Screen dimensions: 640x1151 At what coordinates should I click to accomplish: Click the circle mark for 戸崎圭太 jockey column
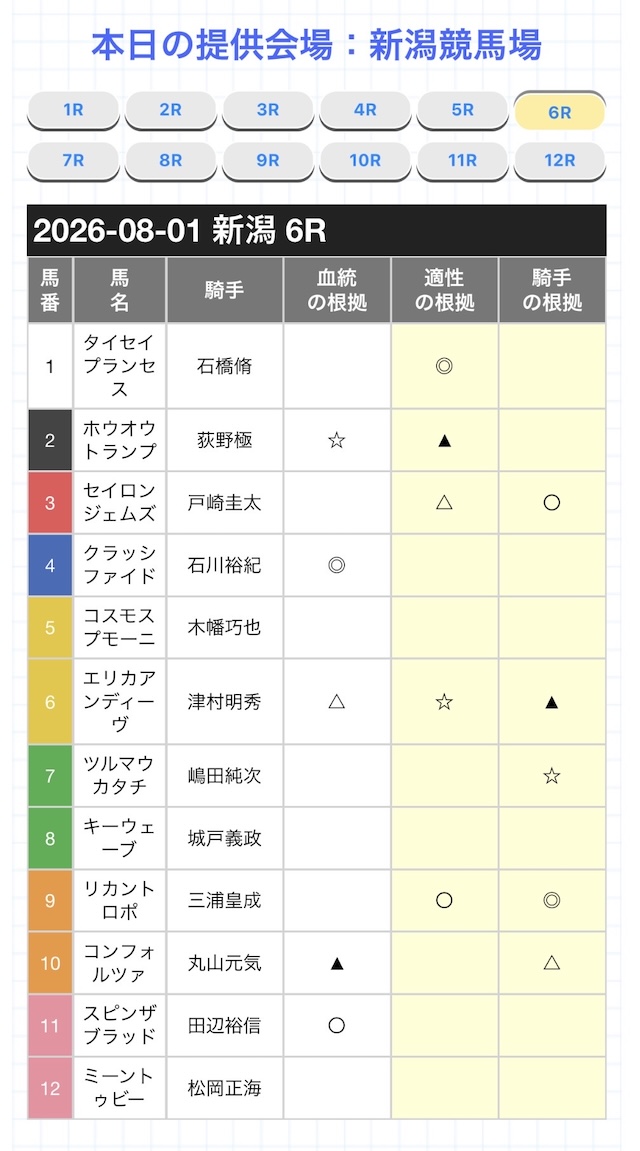point(552,503)
